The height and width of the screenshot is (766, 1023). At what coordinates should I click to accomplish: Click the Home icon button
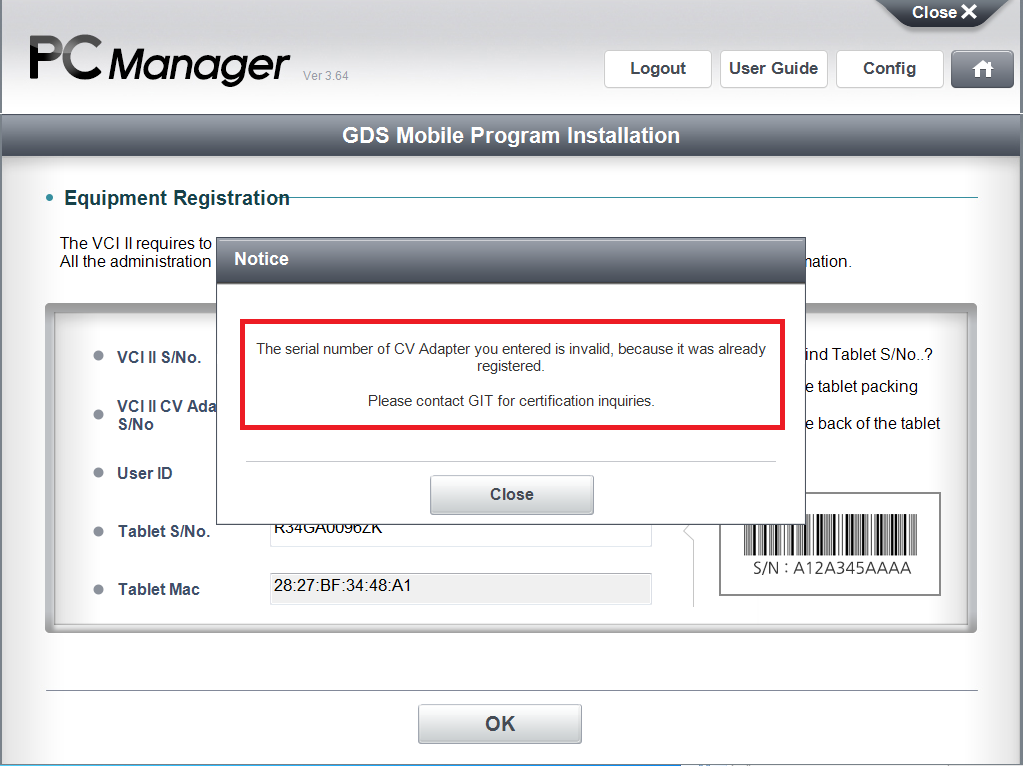(x=982, y=69)
